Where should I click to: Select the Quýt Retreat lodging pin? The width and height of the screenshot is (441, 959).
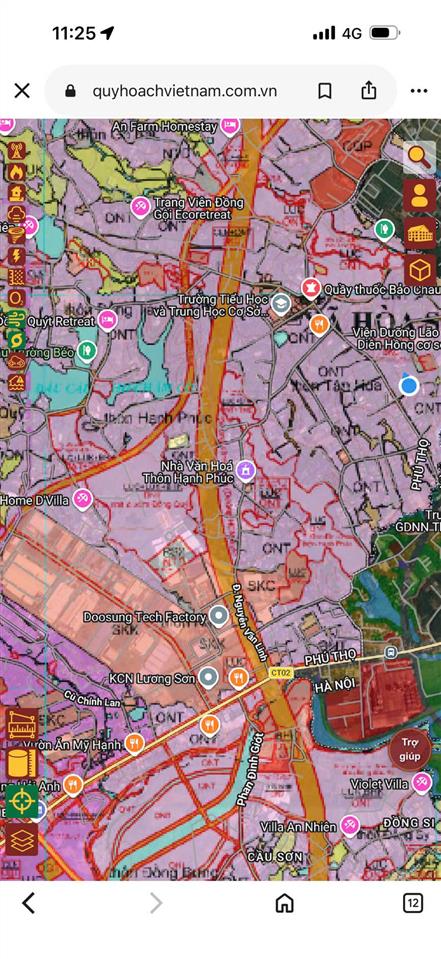108,320
